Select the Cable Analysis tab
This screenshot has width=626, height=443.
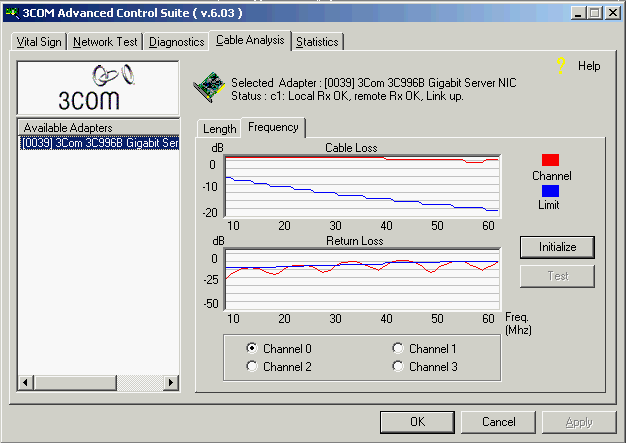(x=250, y=40)
